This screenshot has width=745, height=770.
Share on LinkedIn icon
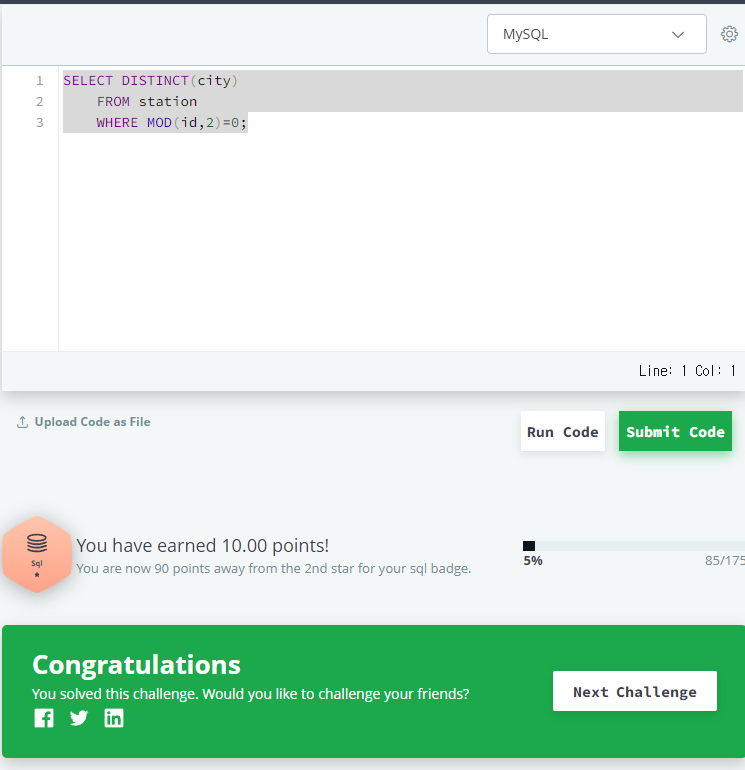(113, 718)
